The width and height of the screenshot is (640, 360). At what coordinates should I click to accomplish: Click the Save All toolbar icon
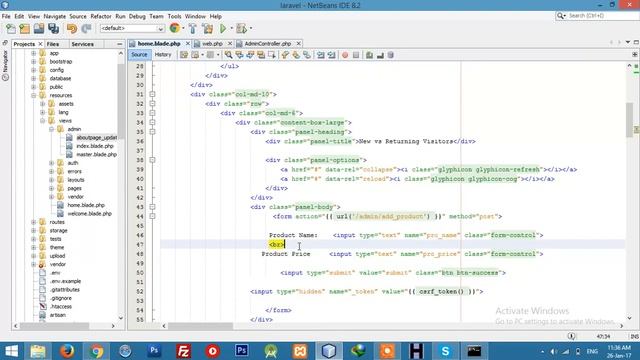(53, 29)
